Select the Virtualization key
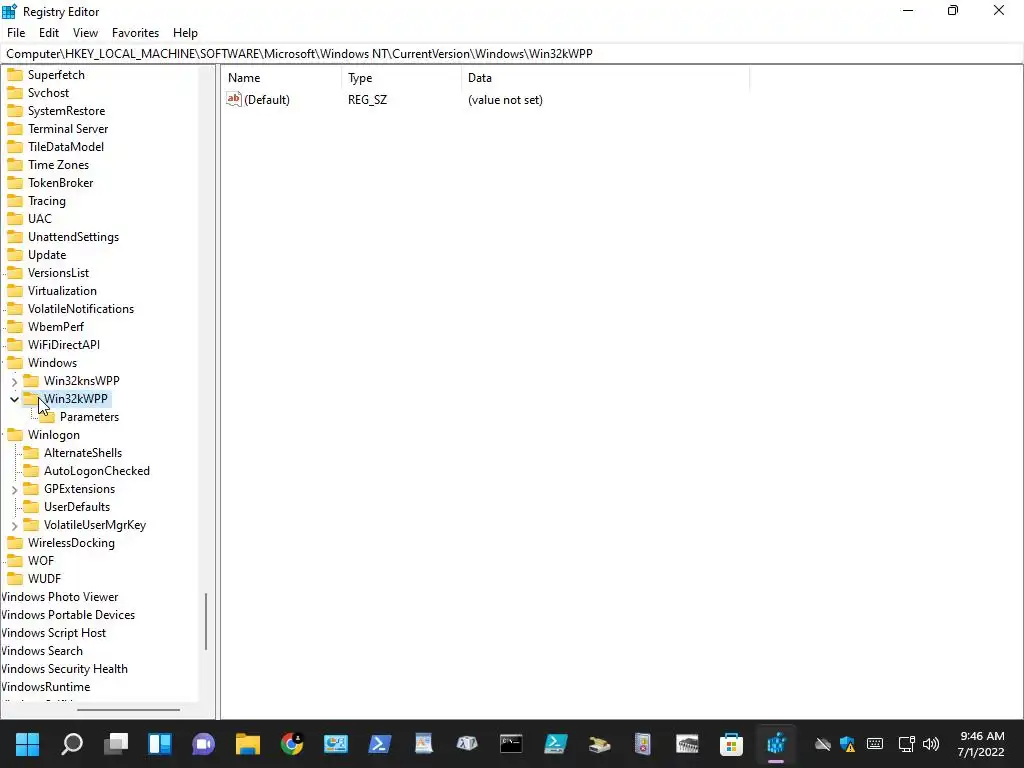Viewport: 1024px width, 768px height. point(62,291)
